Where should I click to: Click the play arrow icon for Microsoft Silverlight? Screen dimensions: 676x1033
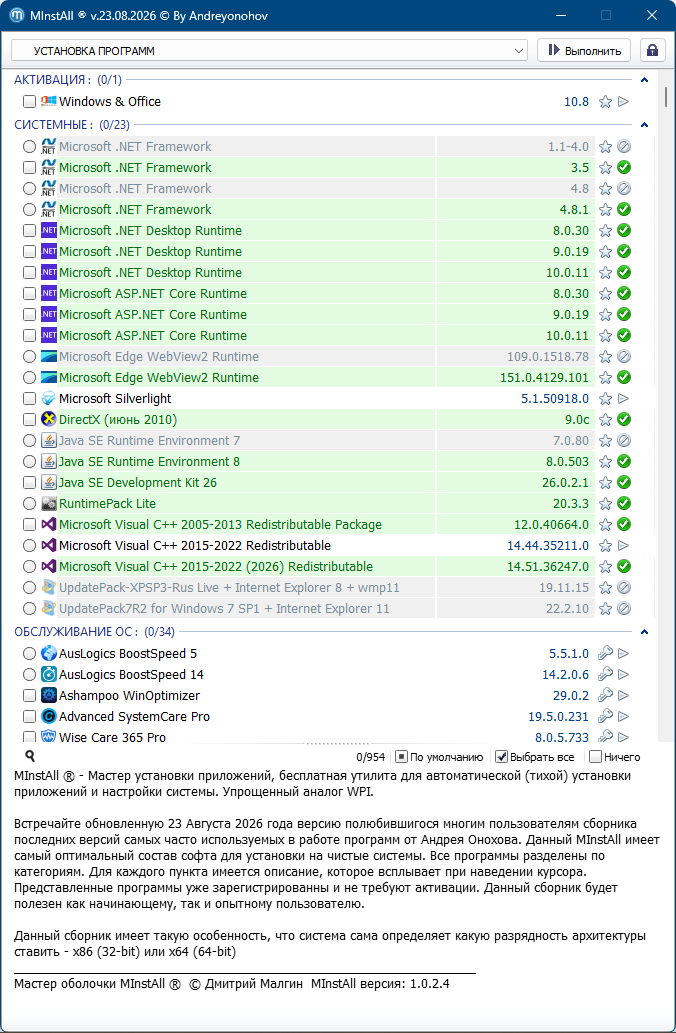pos(624,399)
